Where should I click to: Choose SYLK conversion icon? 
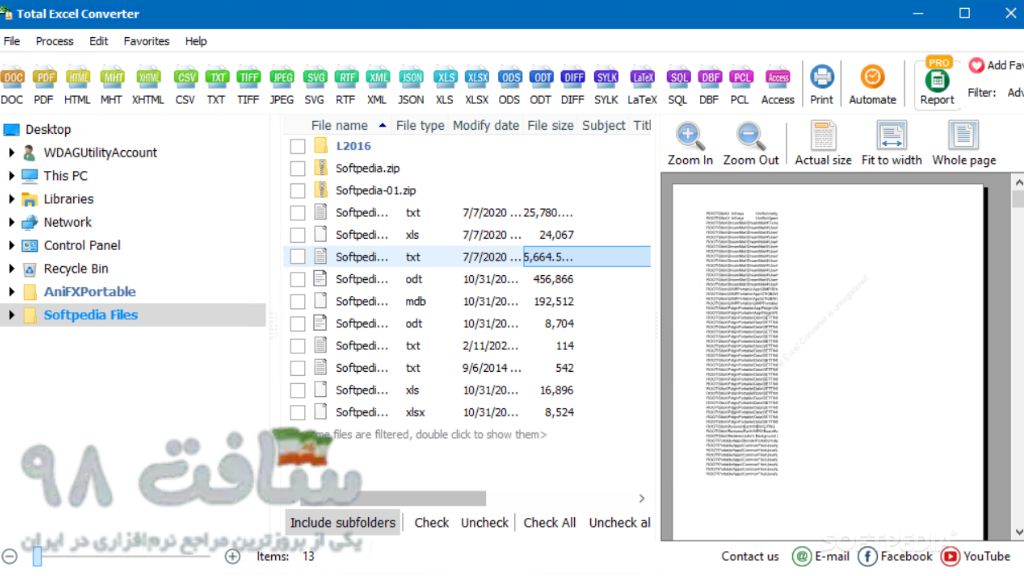[x=606, y=86]
